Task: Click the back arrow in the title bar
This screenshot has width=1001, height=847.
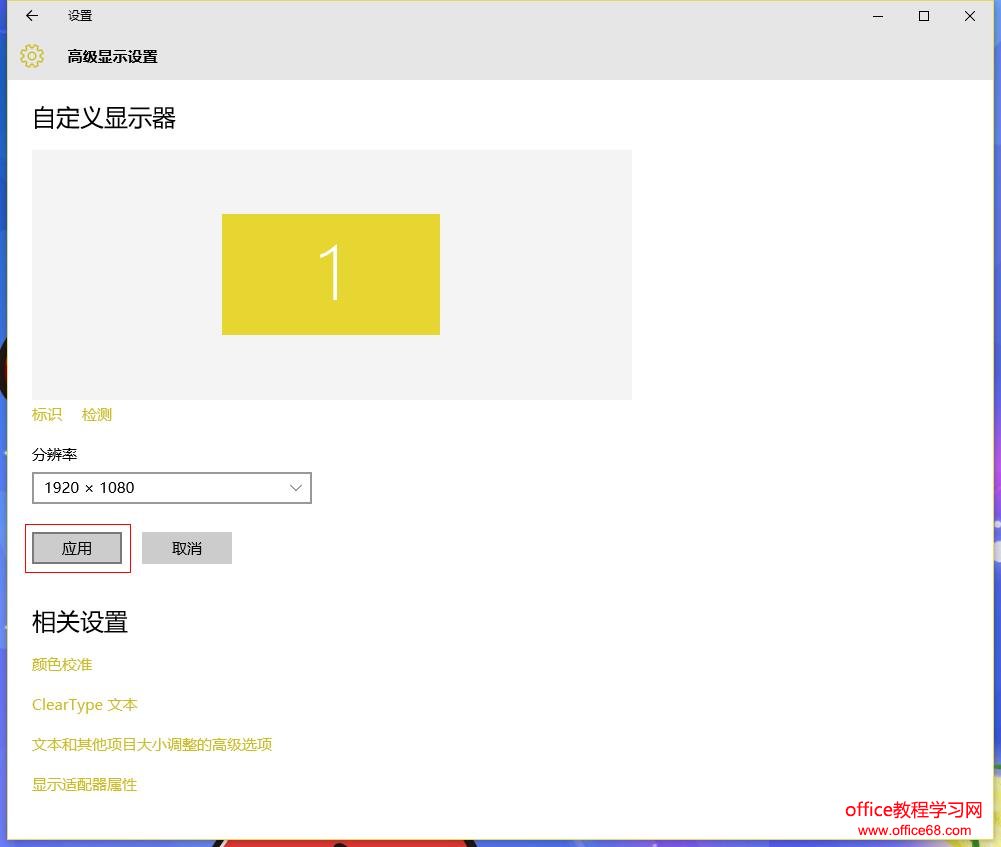Action: [x=30, y=16]
